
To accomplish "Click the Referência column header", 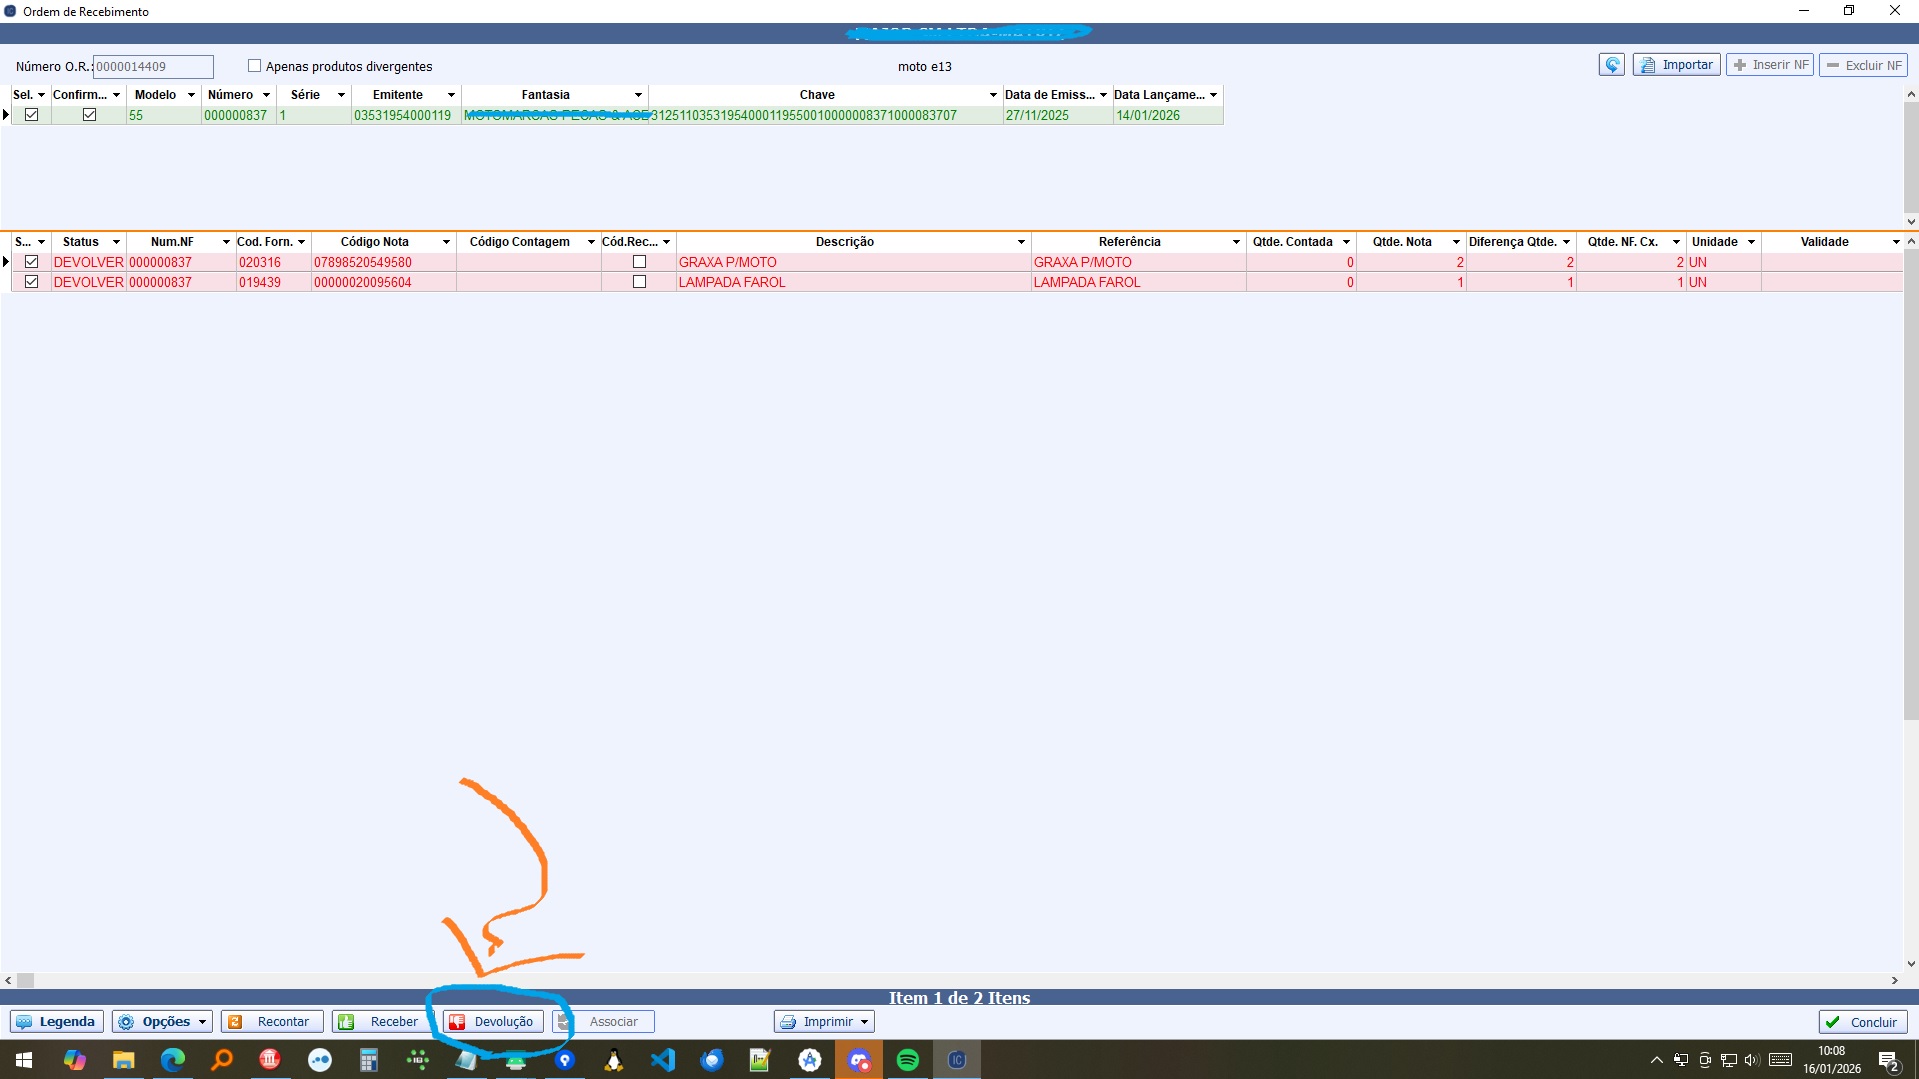I will coord(1128,242).
